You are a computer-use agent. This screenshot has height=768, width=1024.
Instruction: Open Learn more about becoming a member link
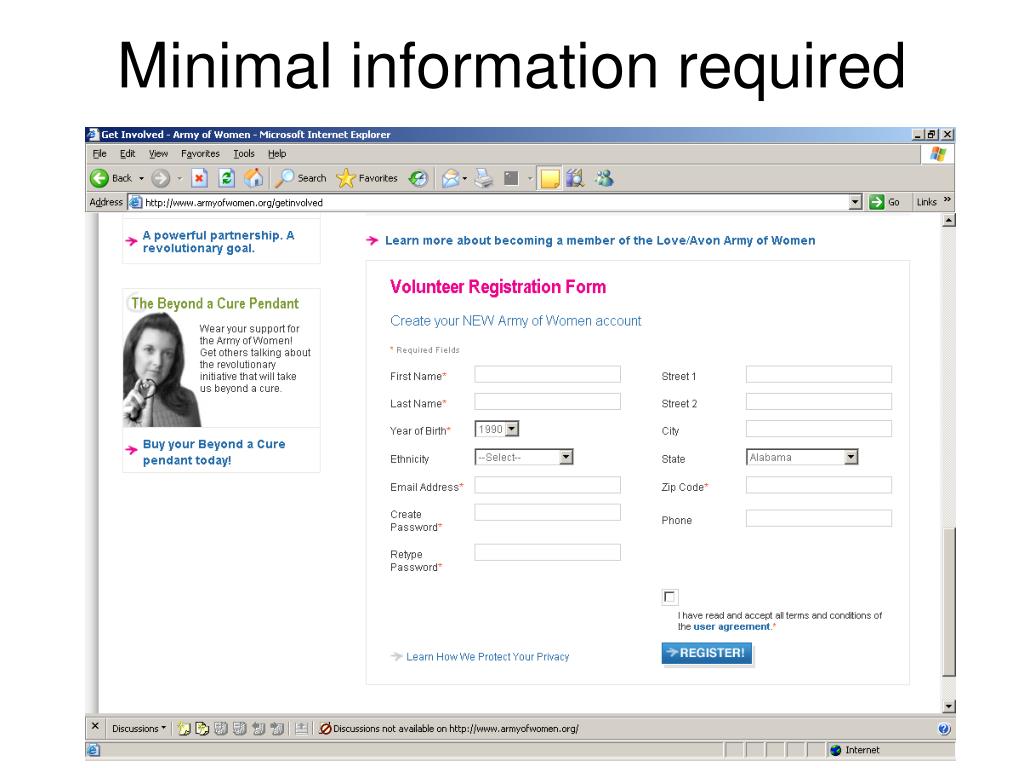[600, 240]
